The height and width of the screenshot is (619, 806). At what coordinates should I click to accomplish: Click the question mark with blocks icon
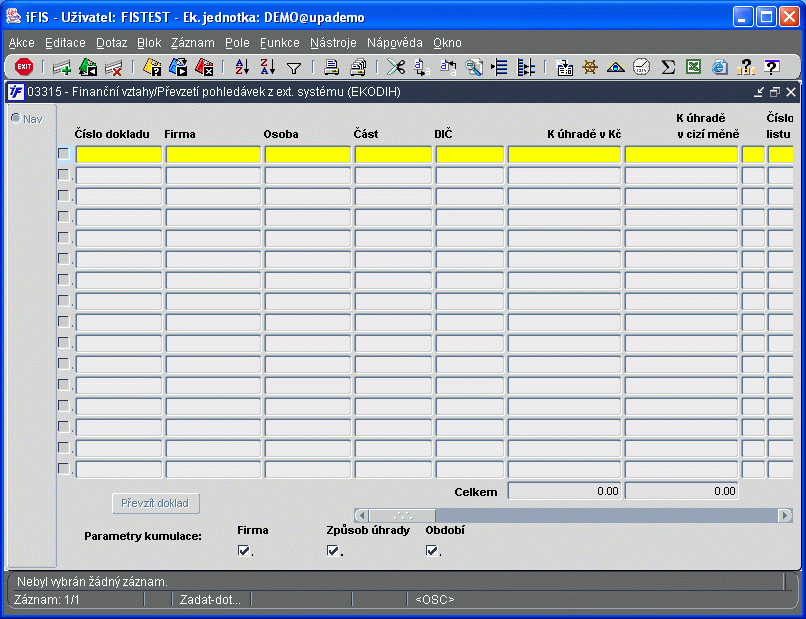coord(745,67)
